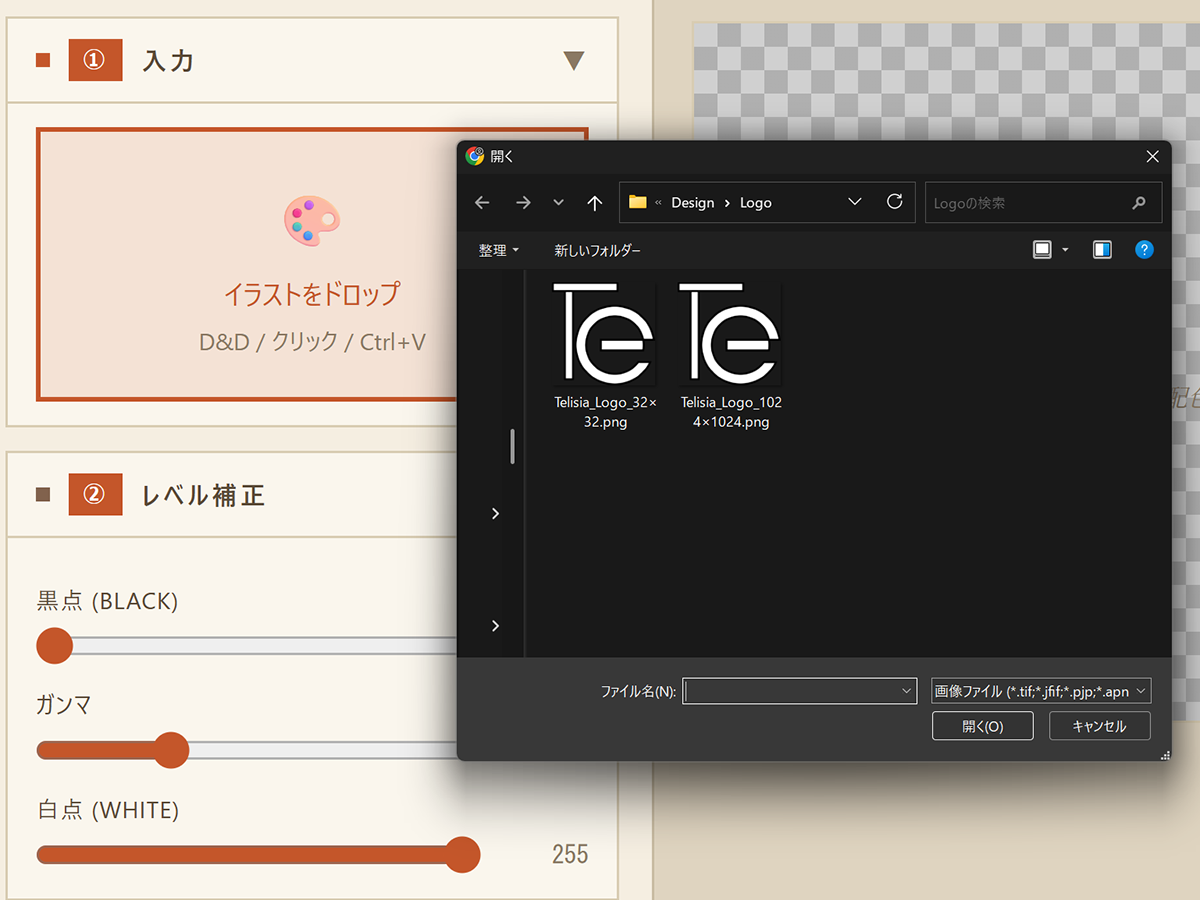Adjust the 白点 (WHITE) slider handle
This screenshot has width=1200, height=900.
coord(462,855)
